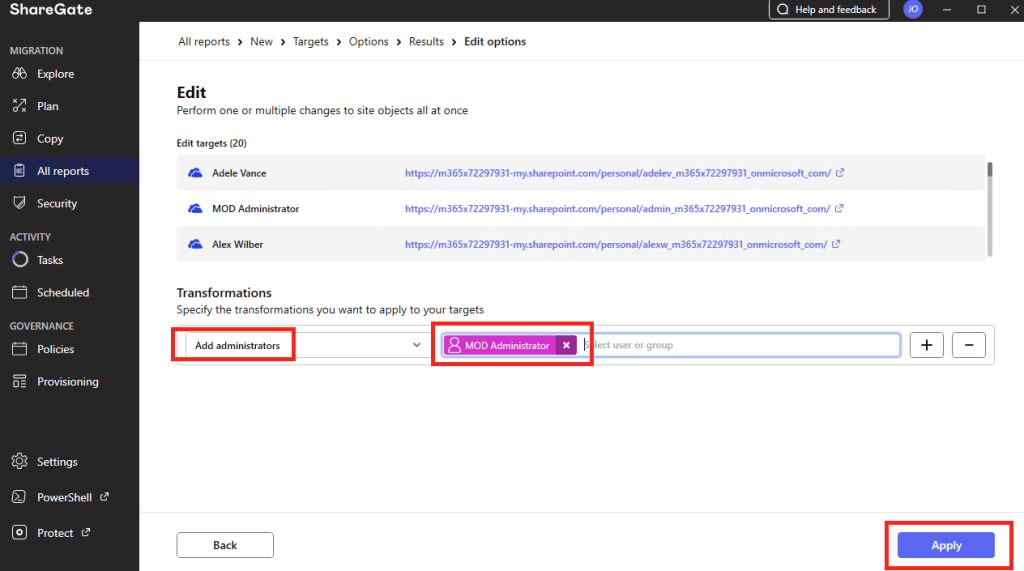This screenshot has height=571, width=1024.
Task: Open Adele Vance's personal SharePoint URL
Action: pyautogui.click(x=617, y=173)
